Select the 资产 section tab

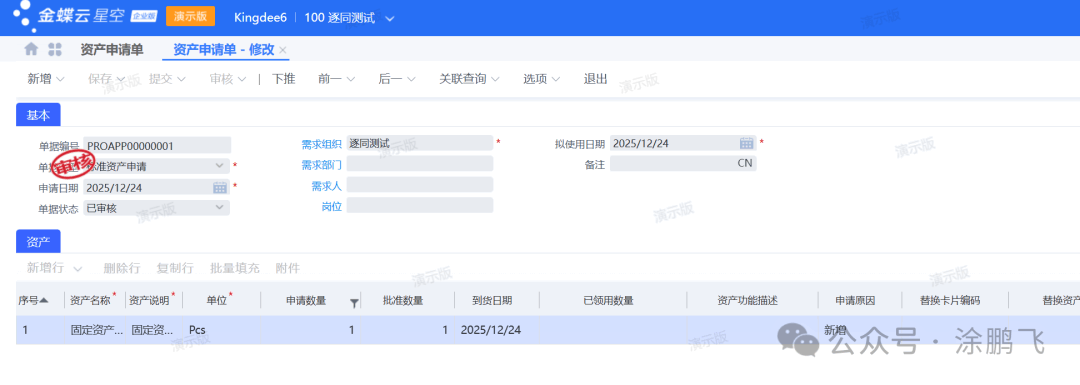click(38, 241)
